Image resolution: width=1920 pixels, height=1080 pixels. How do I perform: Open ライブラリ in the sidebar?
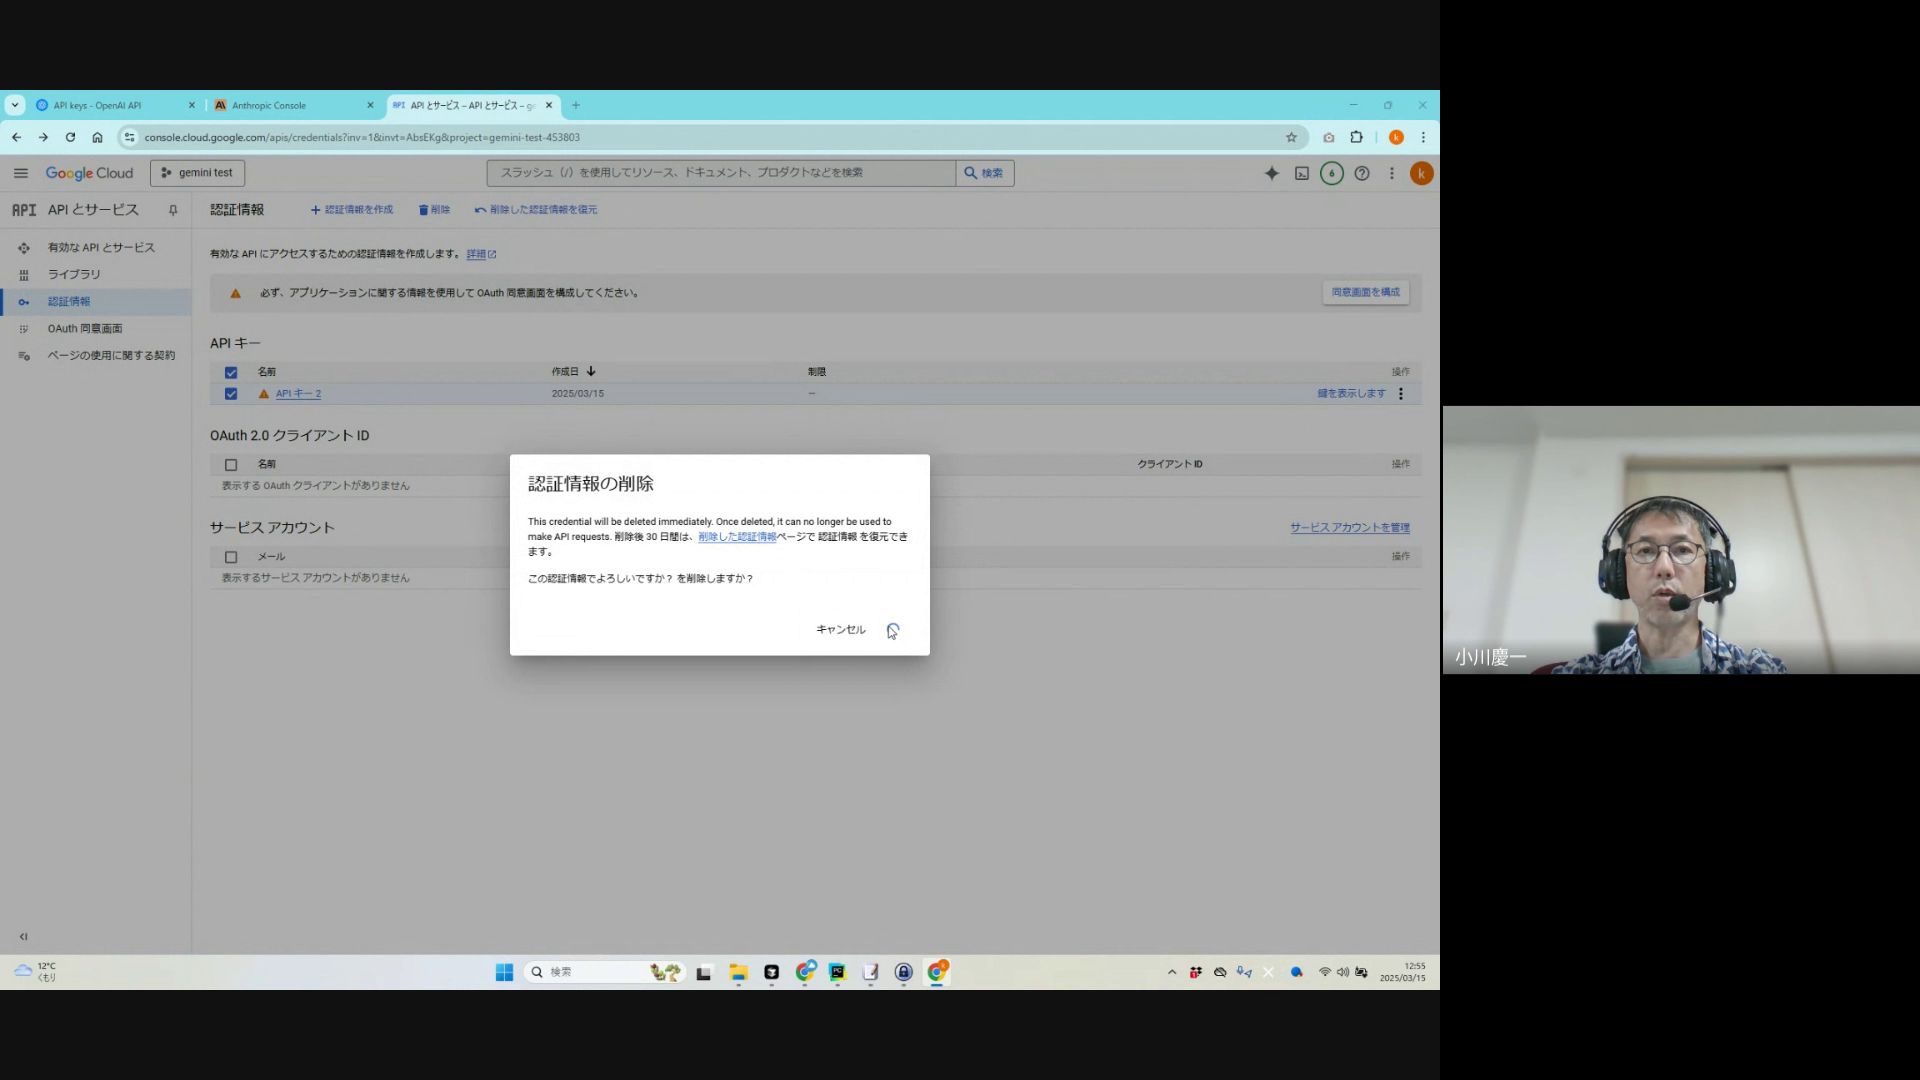coord(74,274)
